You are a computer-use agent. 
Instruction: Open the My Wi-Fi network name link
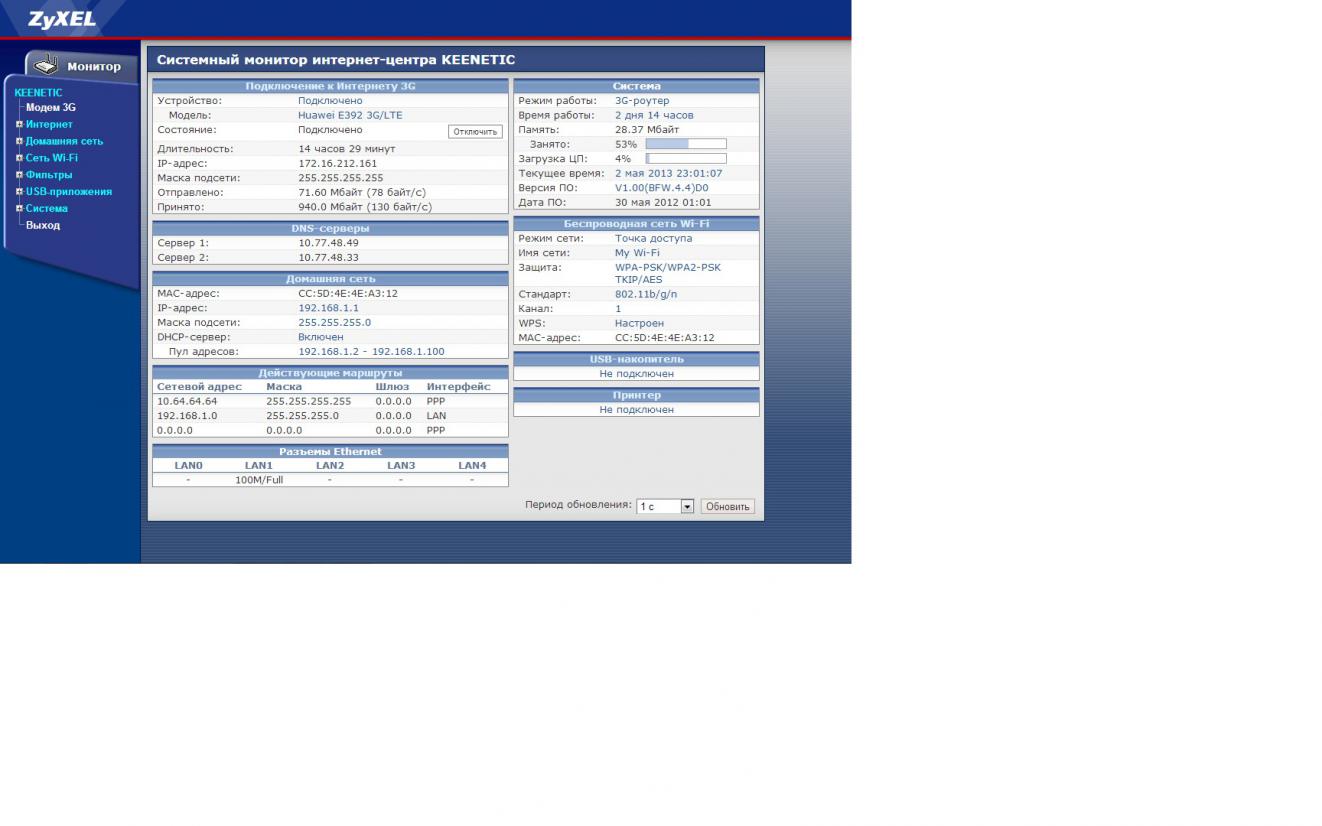pos(637,253)
